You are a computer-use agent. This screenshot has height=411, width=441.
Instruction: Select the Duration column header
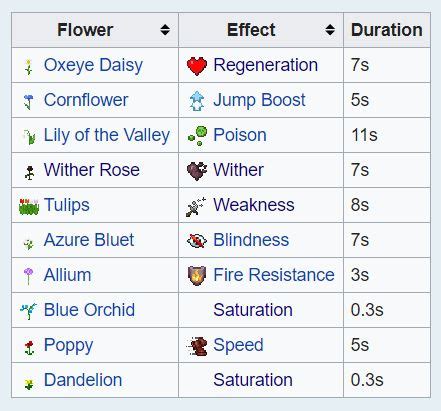pos(387,30)
